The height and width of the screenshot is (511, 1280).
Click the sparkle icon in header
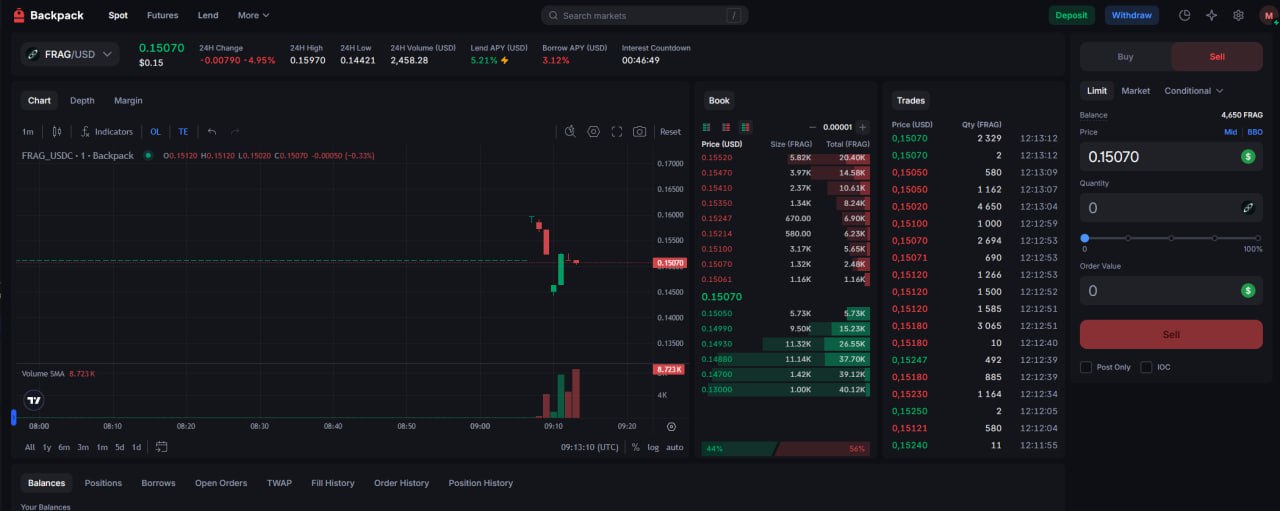click(x=1212, y=15)
